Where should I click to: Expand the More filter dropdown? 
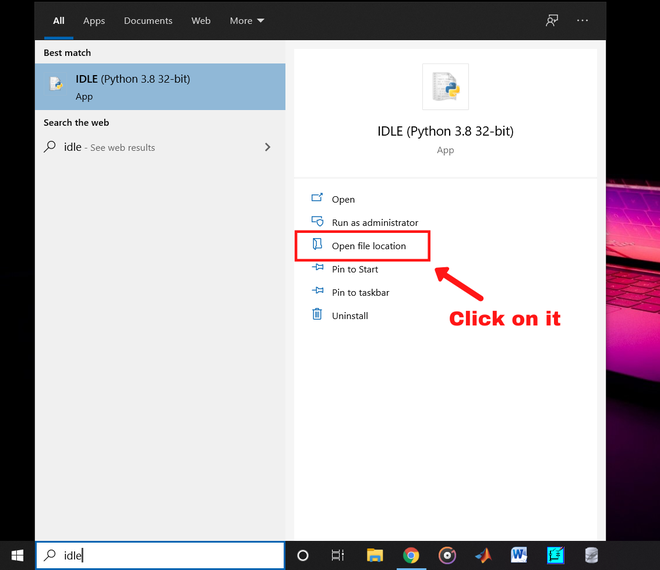pos(247,21)
